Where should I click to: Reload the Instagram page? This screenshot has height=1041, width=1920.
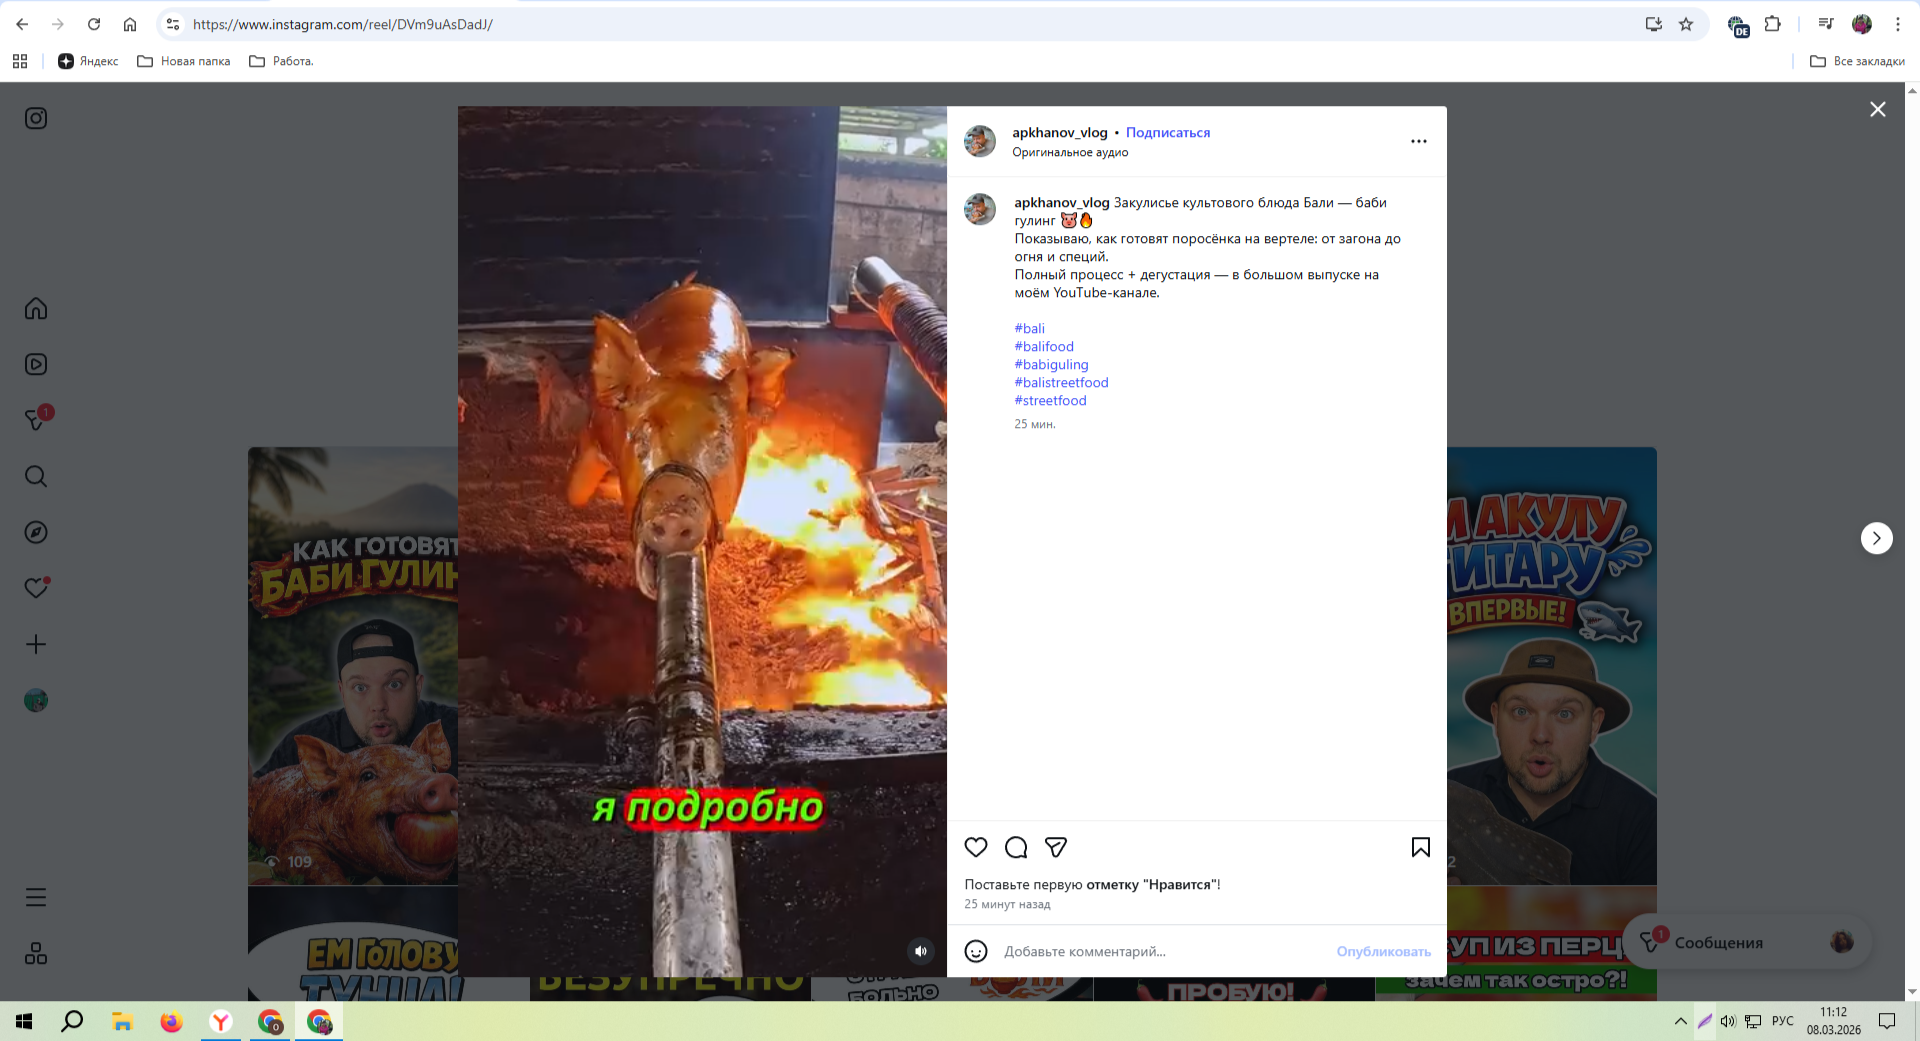[94, 24]
